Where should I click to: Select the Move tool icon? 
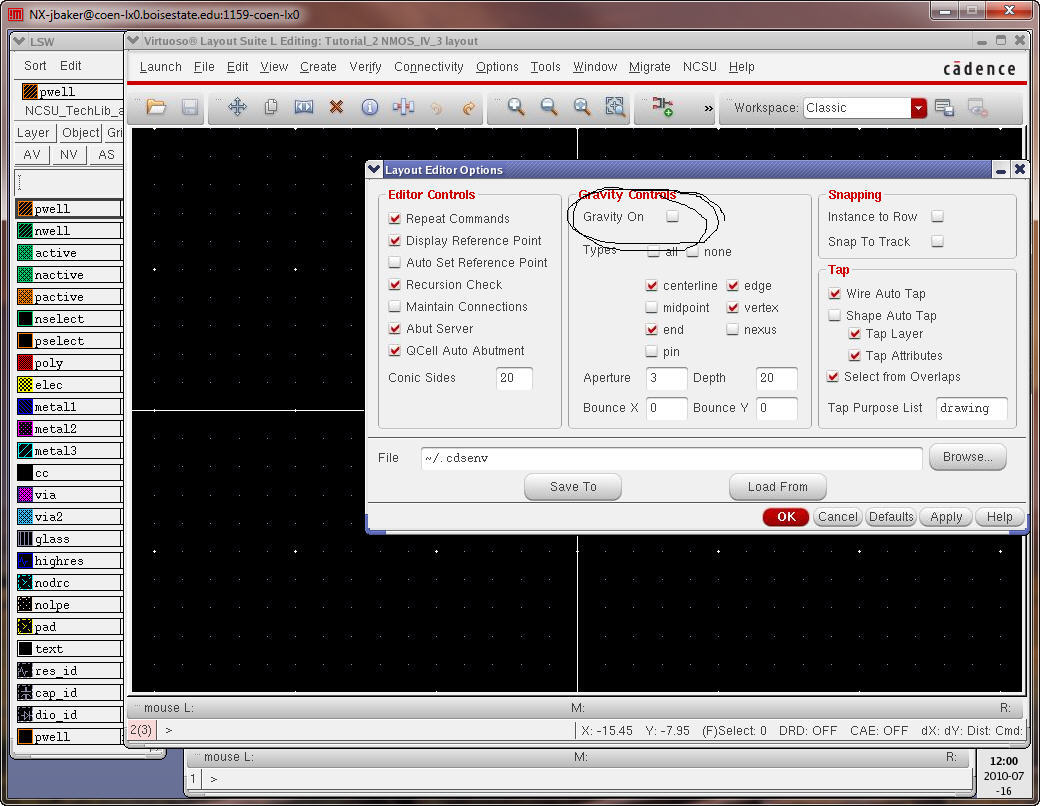(x=237, y=107)
